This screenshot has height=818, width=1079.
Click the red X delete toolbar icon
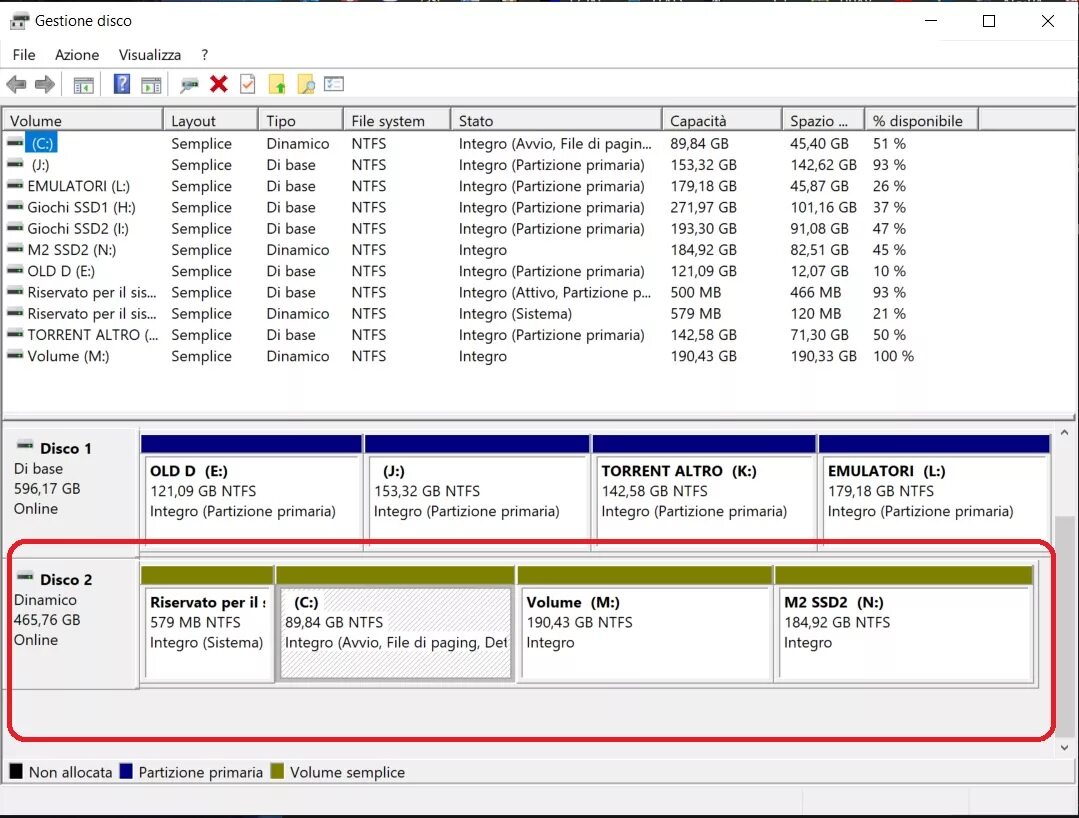coord(219,84)
